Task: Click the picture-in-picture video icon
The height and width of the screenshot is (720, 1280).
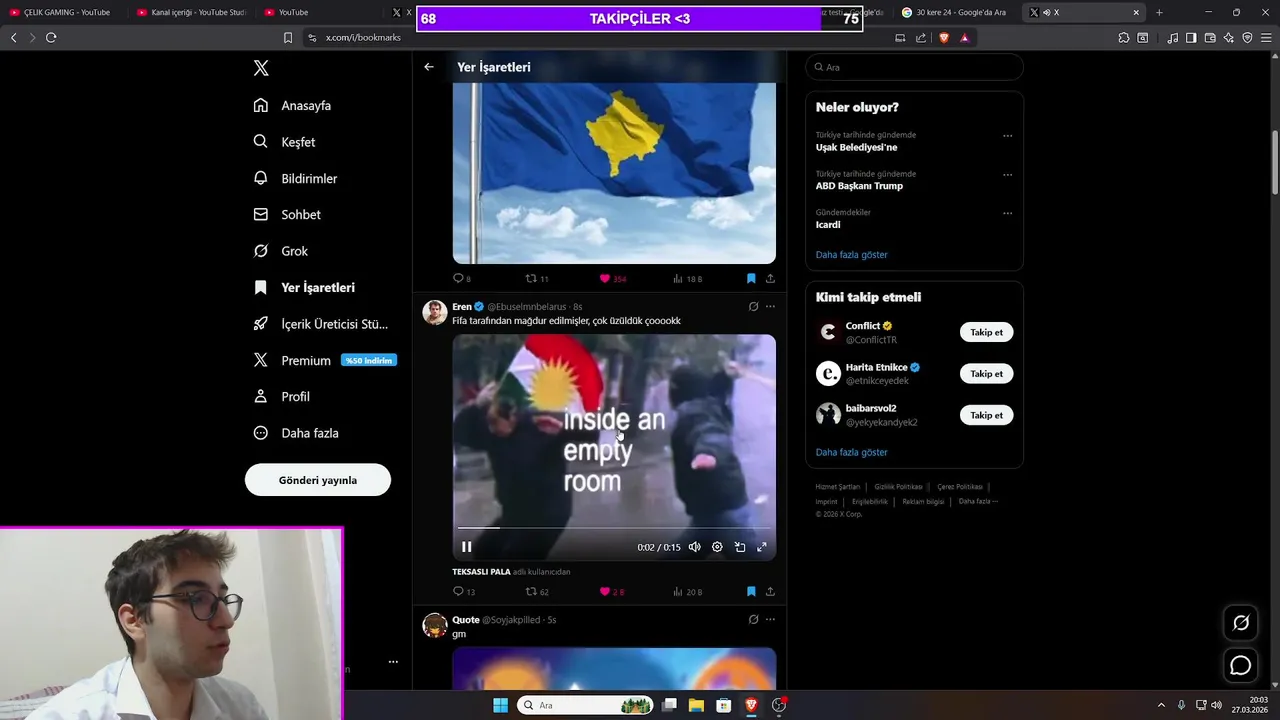Action: coord(740,547)
